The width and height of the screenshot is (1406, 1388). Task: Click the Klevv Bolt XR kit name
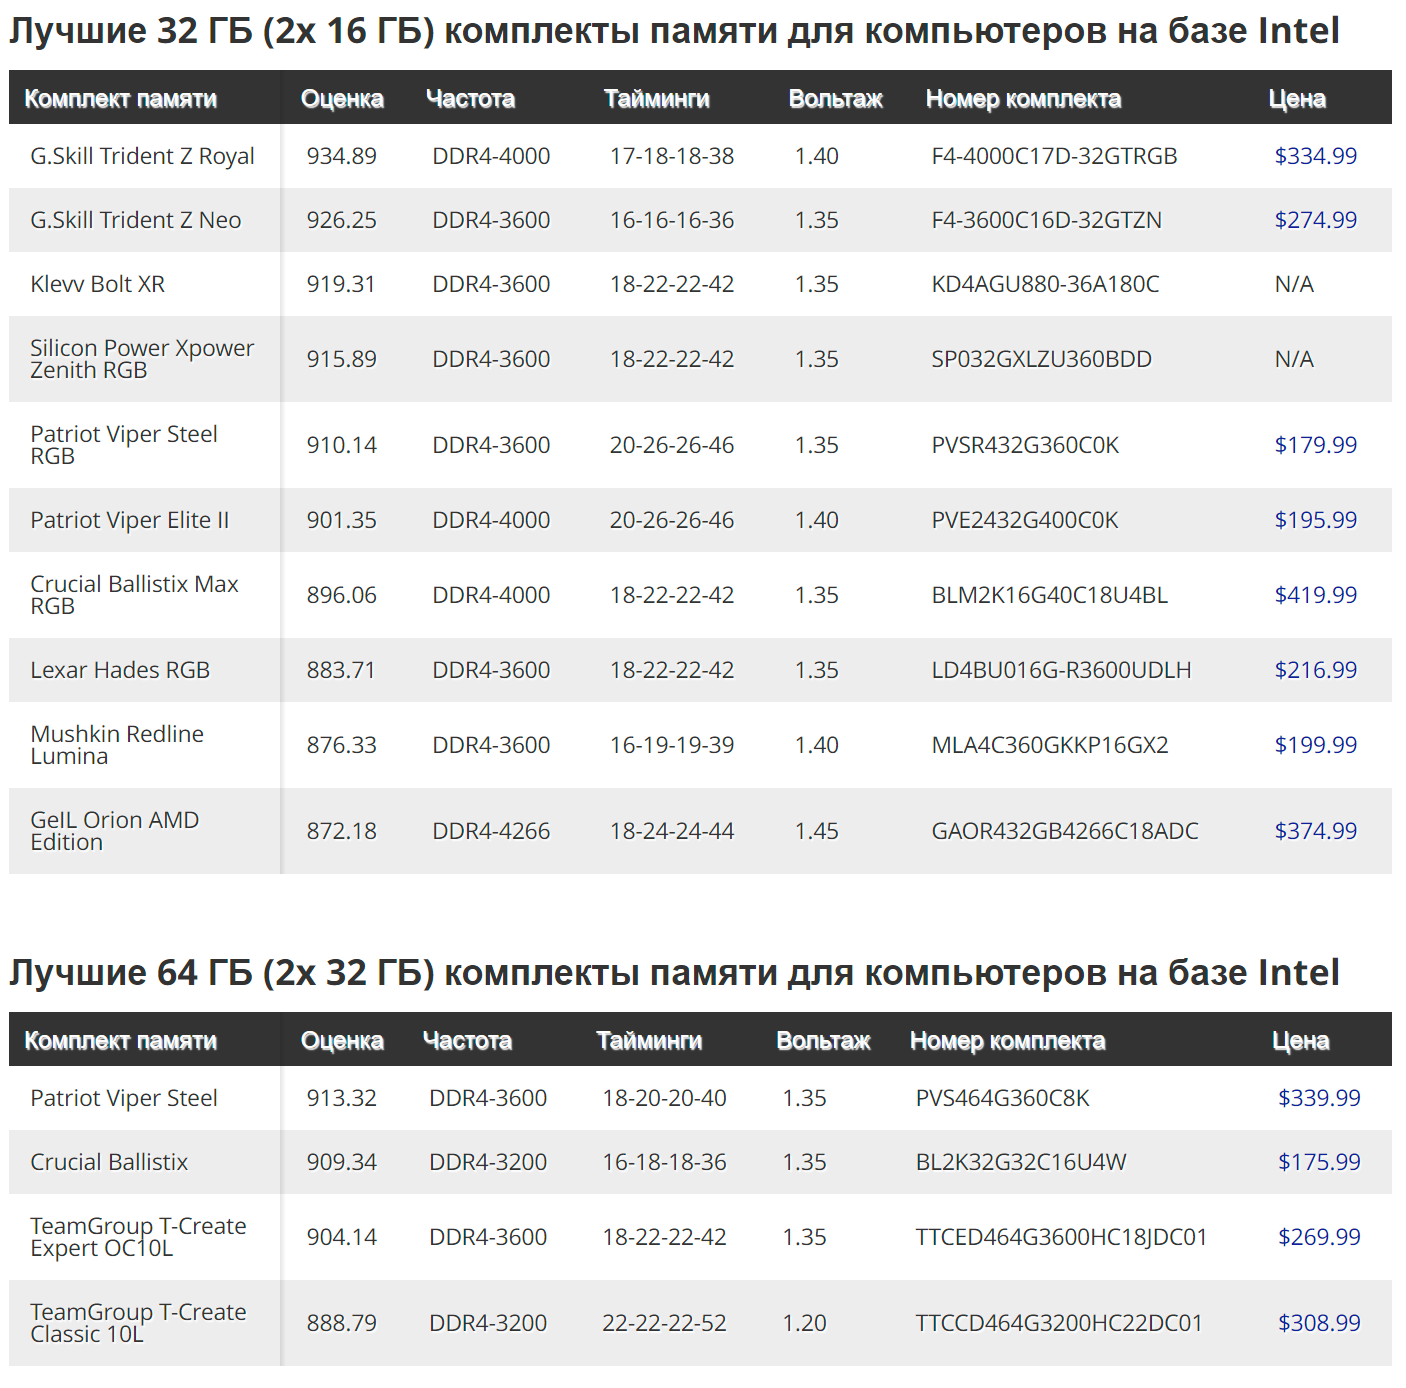coord(97,284)
